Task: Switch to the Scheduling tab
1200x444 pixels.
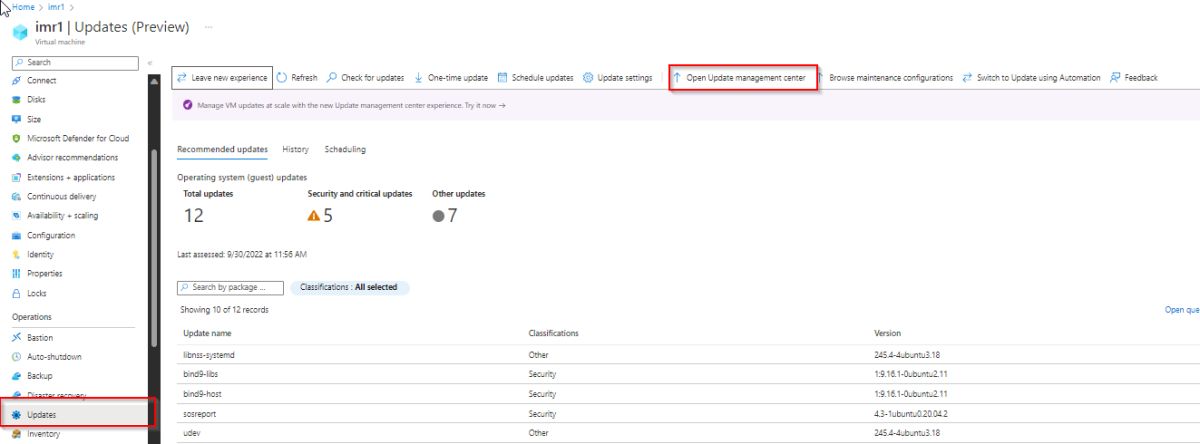Action: [x=345, y=149]
